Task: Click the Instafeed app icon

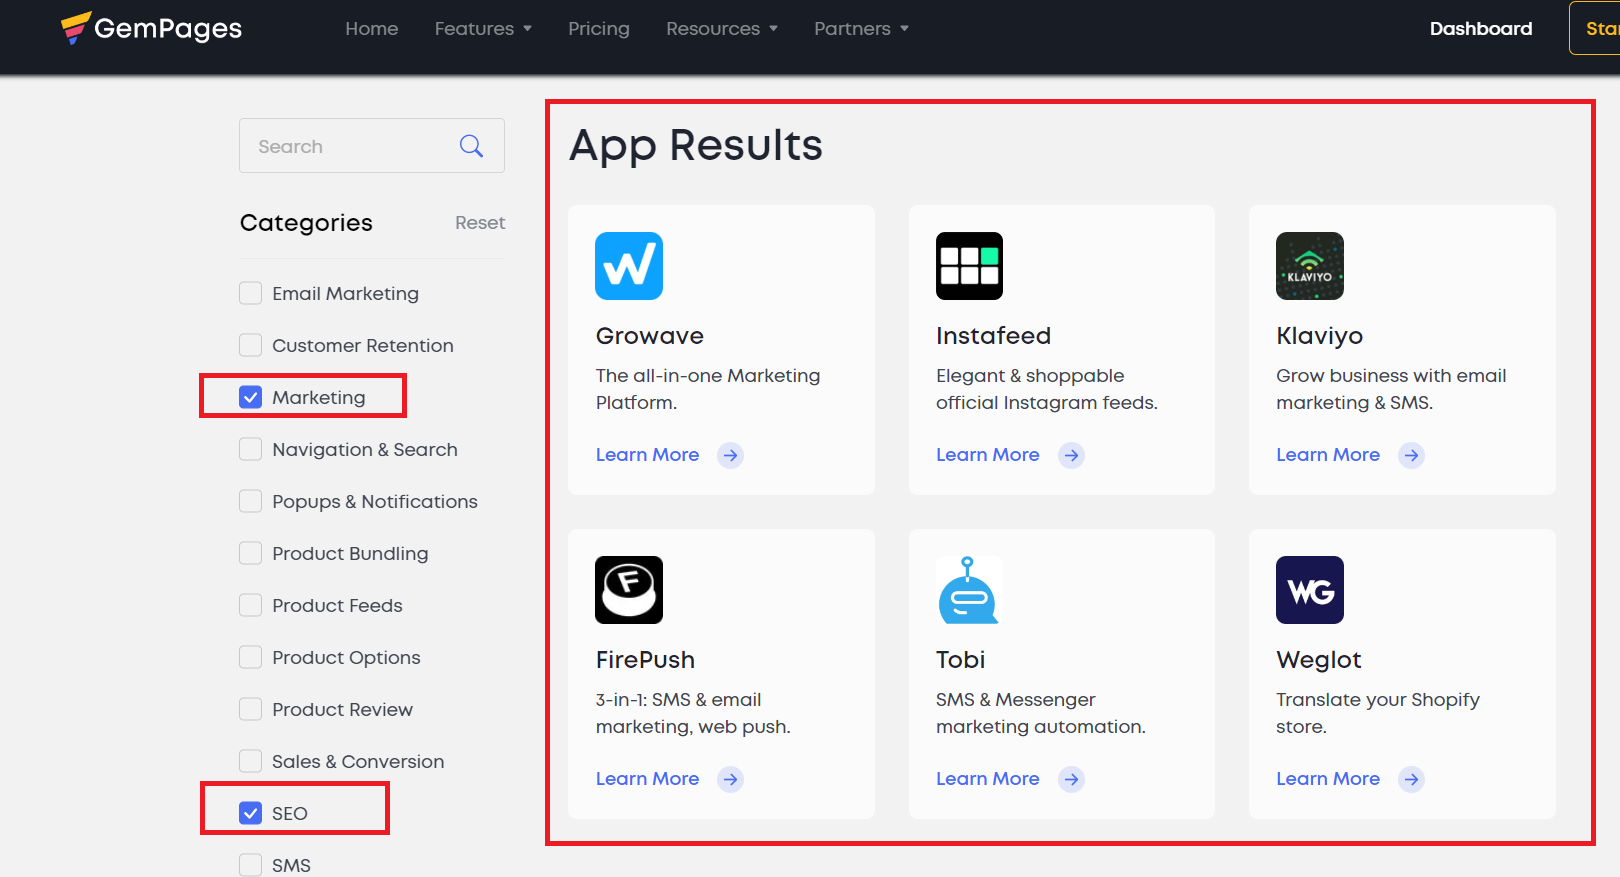Action: pos(969,266)
